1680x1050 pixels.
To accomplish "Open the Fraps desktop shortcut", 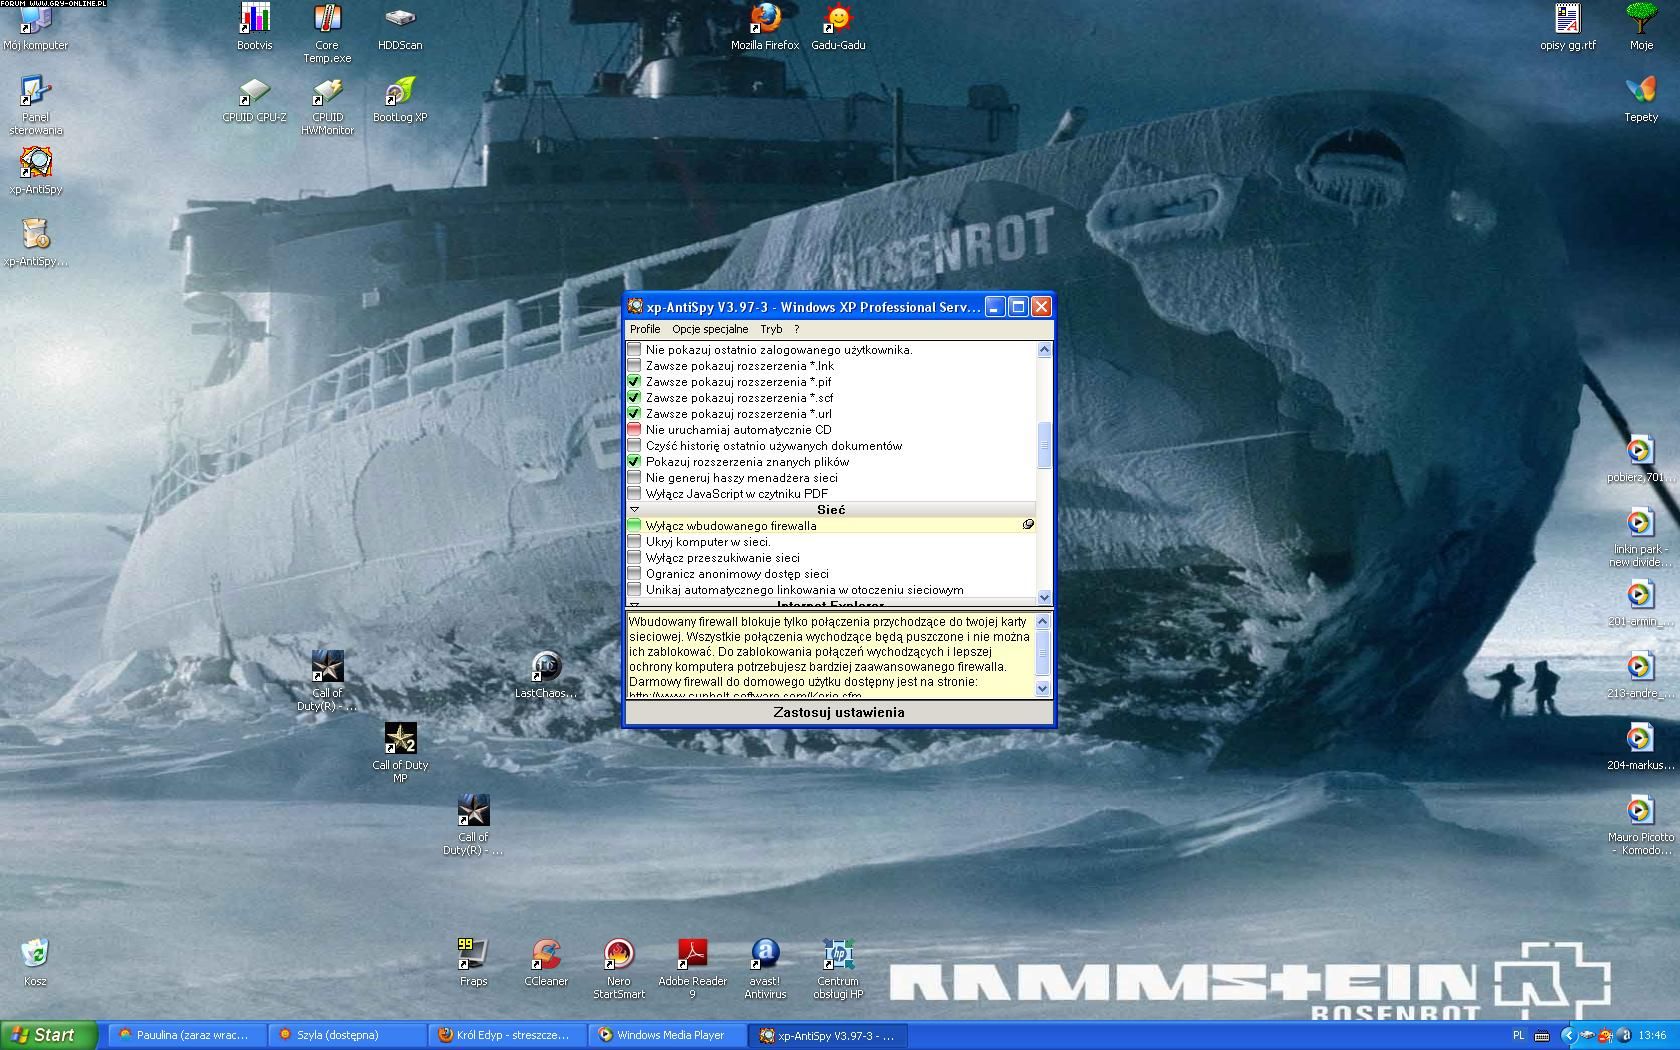I will (x=473, y=963).
